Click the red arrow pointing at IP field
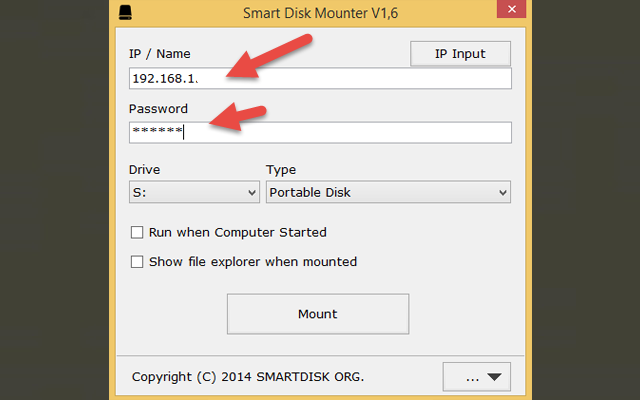The width and height of the screenshot is (640, 400). (268, 59)
